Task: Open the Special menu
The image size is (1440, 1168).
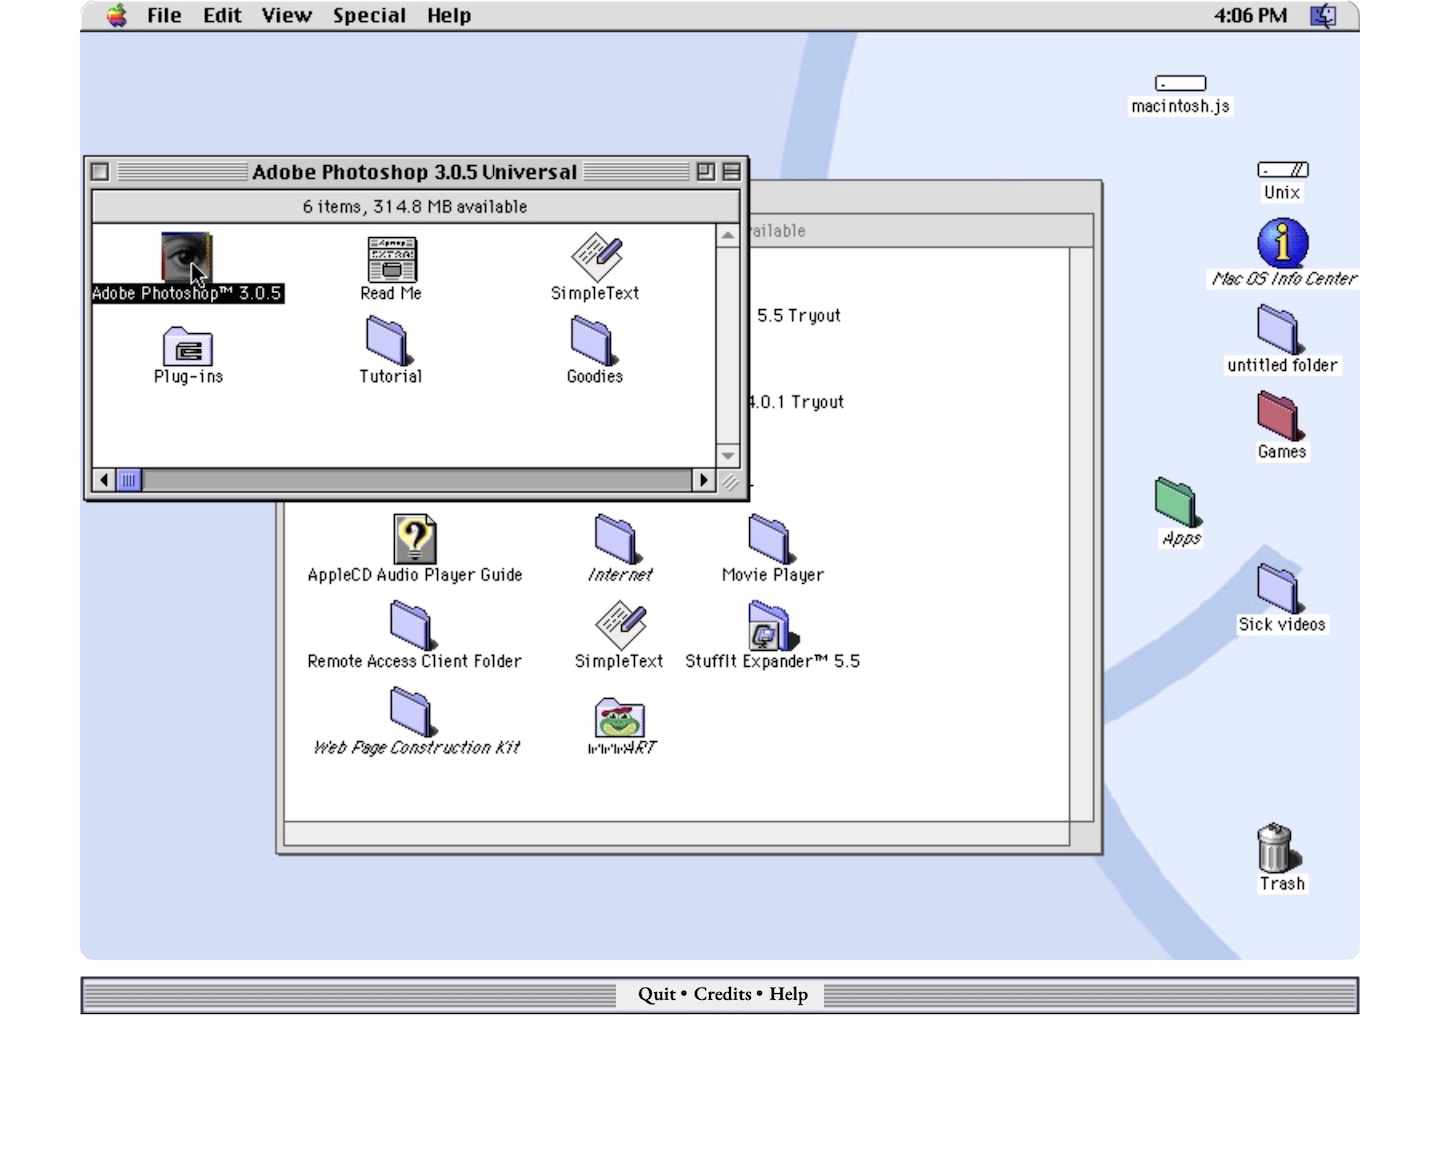Action: pyautogui.click(x=369, y=15)
